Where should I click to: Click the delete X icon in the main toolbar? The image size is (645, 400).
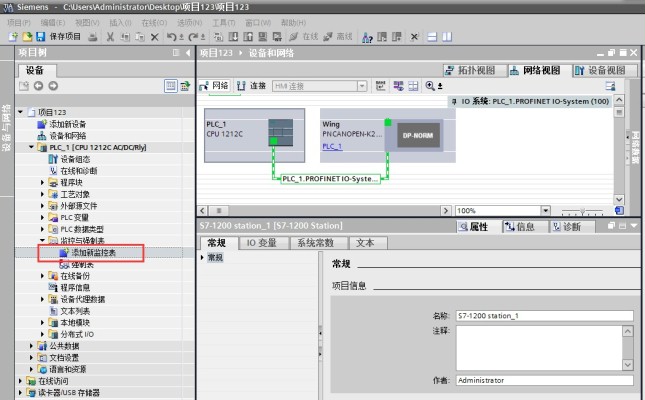pyautogui.click(x=154, y=37)
